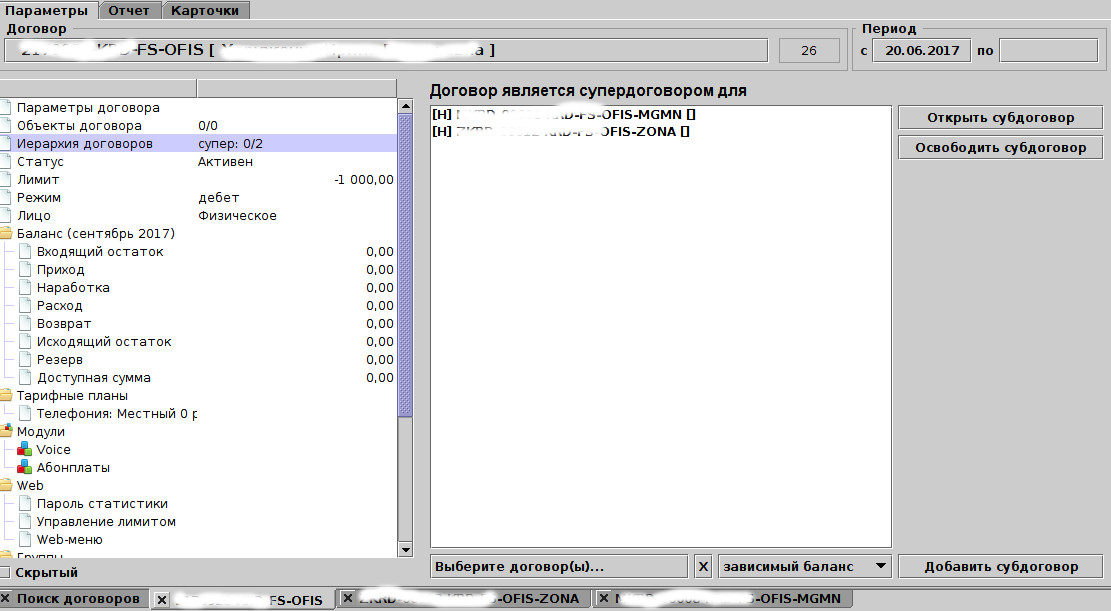1111x611 pixels.
Task: Click the Тарифные планы folder icon
Action: click(x=6, y=396)
